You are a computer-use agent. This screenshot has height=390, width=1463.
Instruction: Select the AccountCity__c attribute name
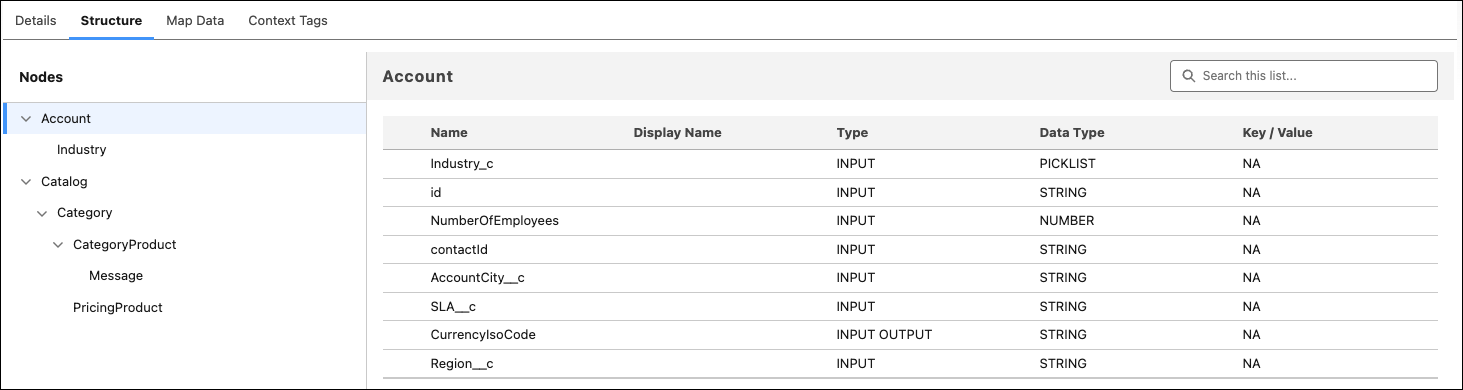pos(478,278)
